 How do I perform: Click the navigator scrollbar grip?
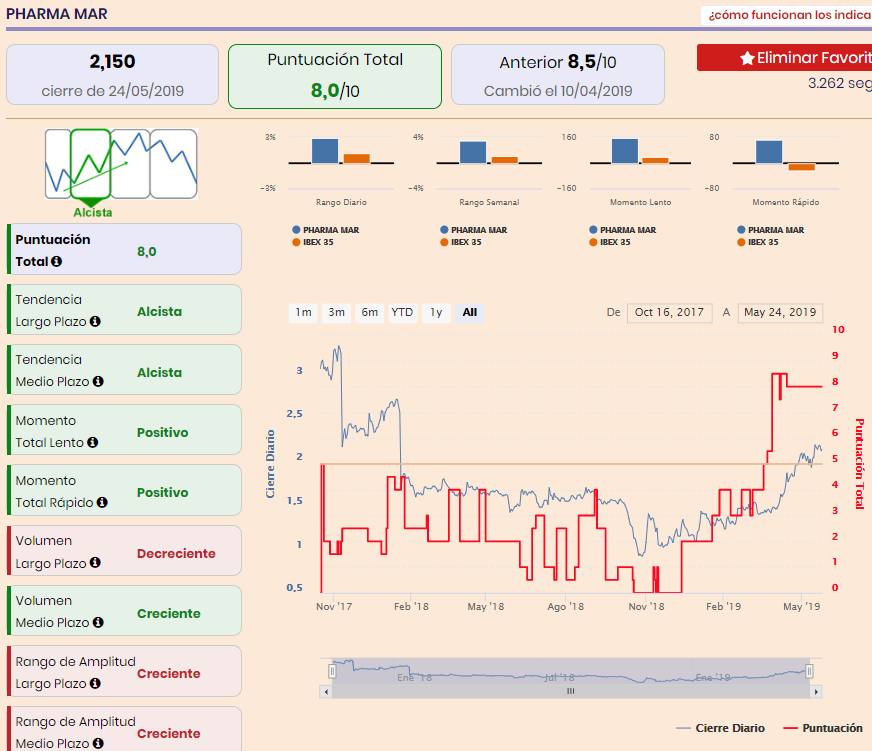[571, 691]
